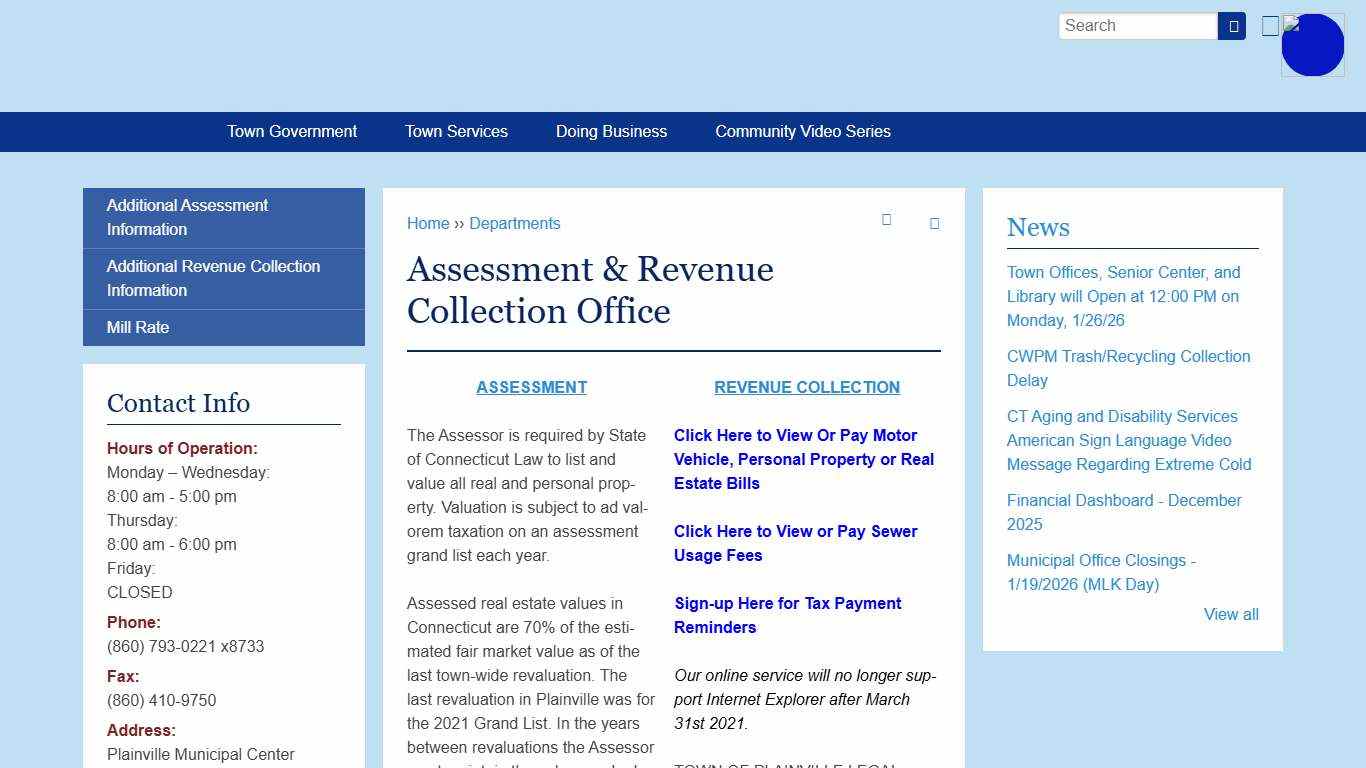This screenshot has width=1366, height=768.
Task: Click inside the Search input field
Action: pos(1137,25)
